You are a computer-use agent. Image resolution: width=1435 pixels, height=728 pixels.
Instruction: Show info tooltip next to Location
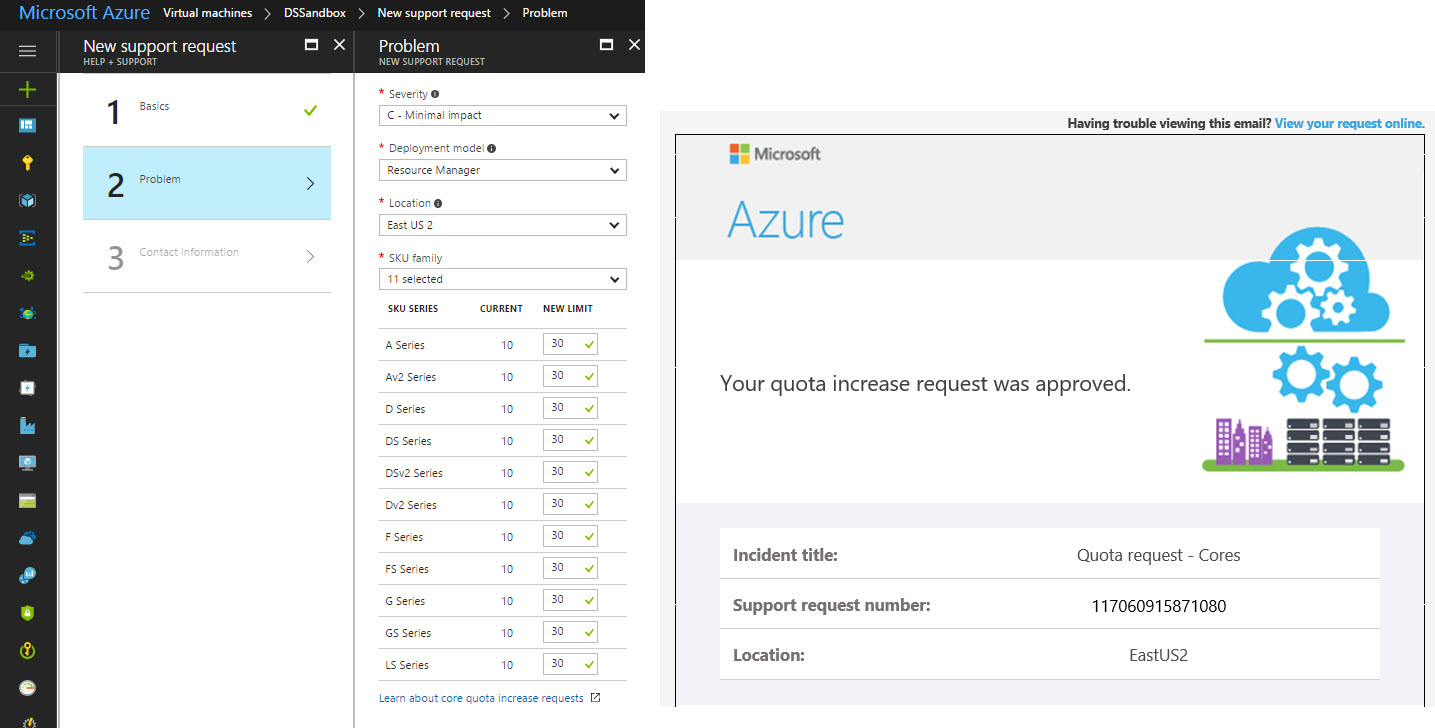tap(439, 203)
